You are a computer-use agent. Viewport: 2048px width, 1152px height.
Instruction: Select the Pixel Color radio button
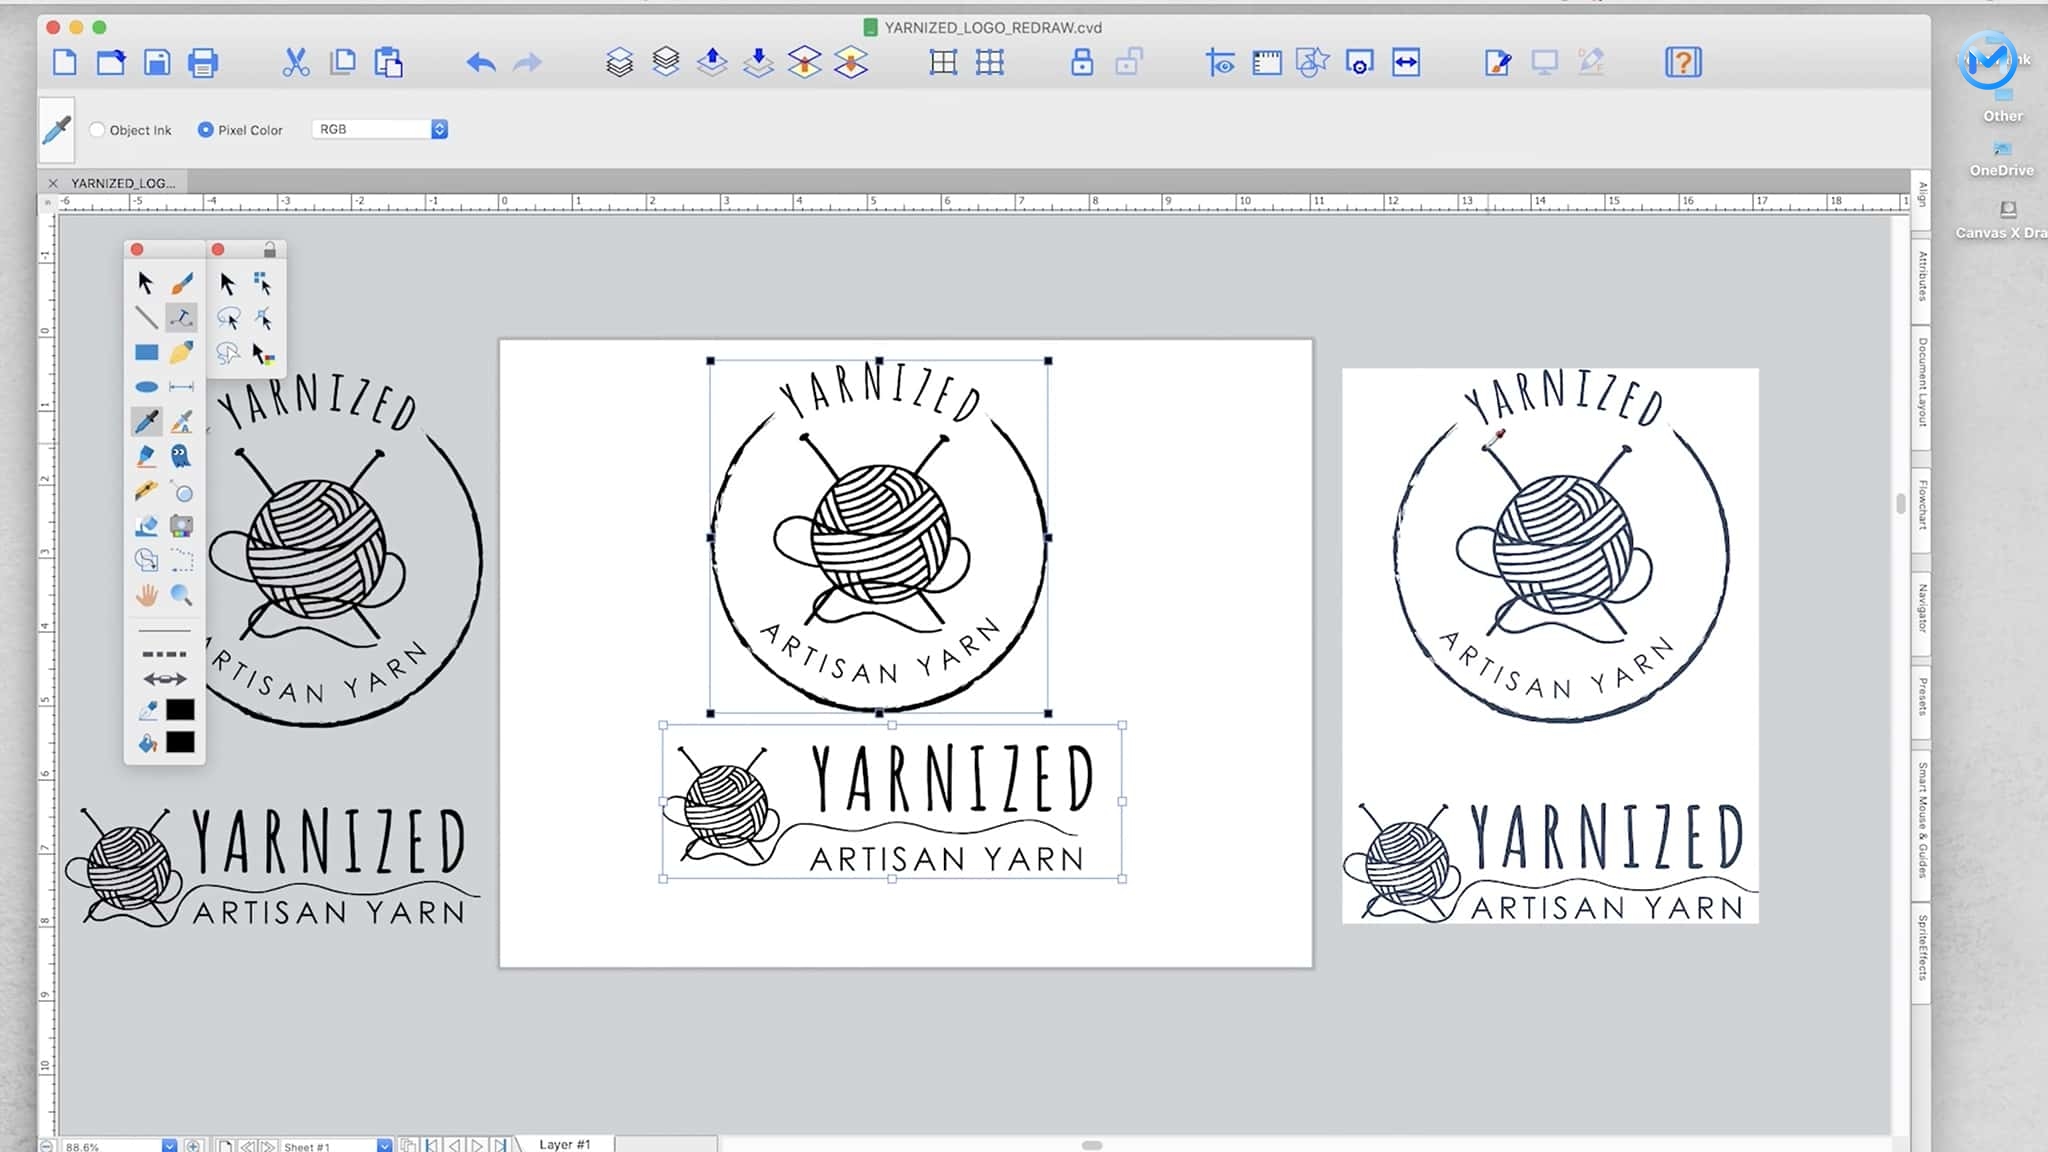click(206, 130)
